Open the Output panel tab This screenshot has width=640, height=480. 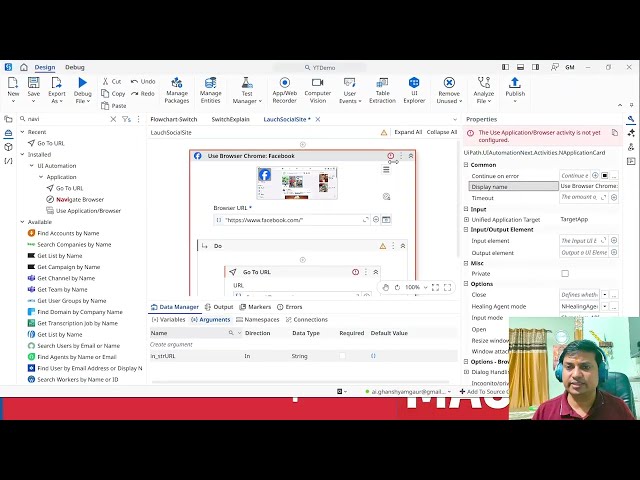(x=219, y=307)
